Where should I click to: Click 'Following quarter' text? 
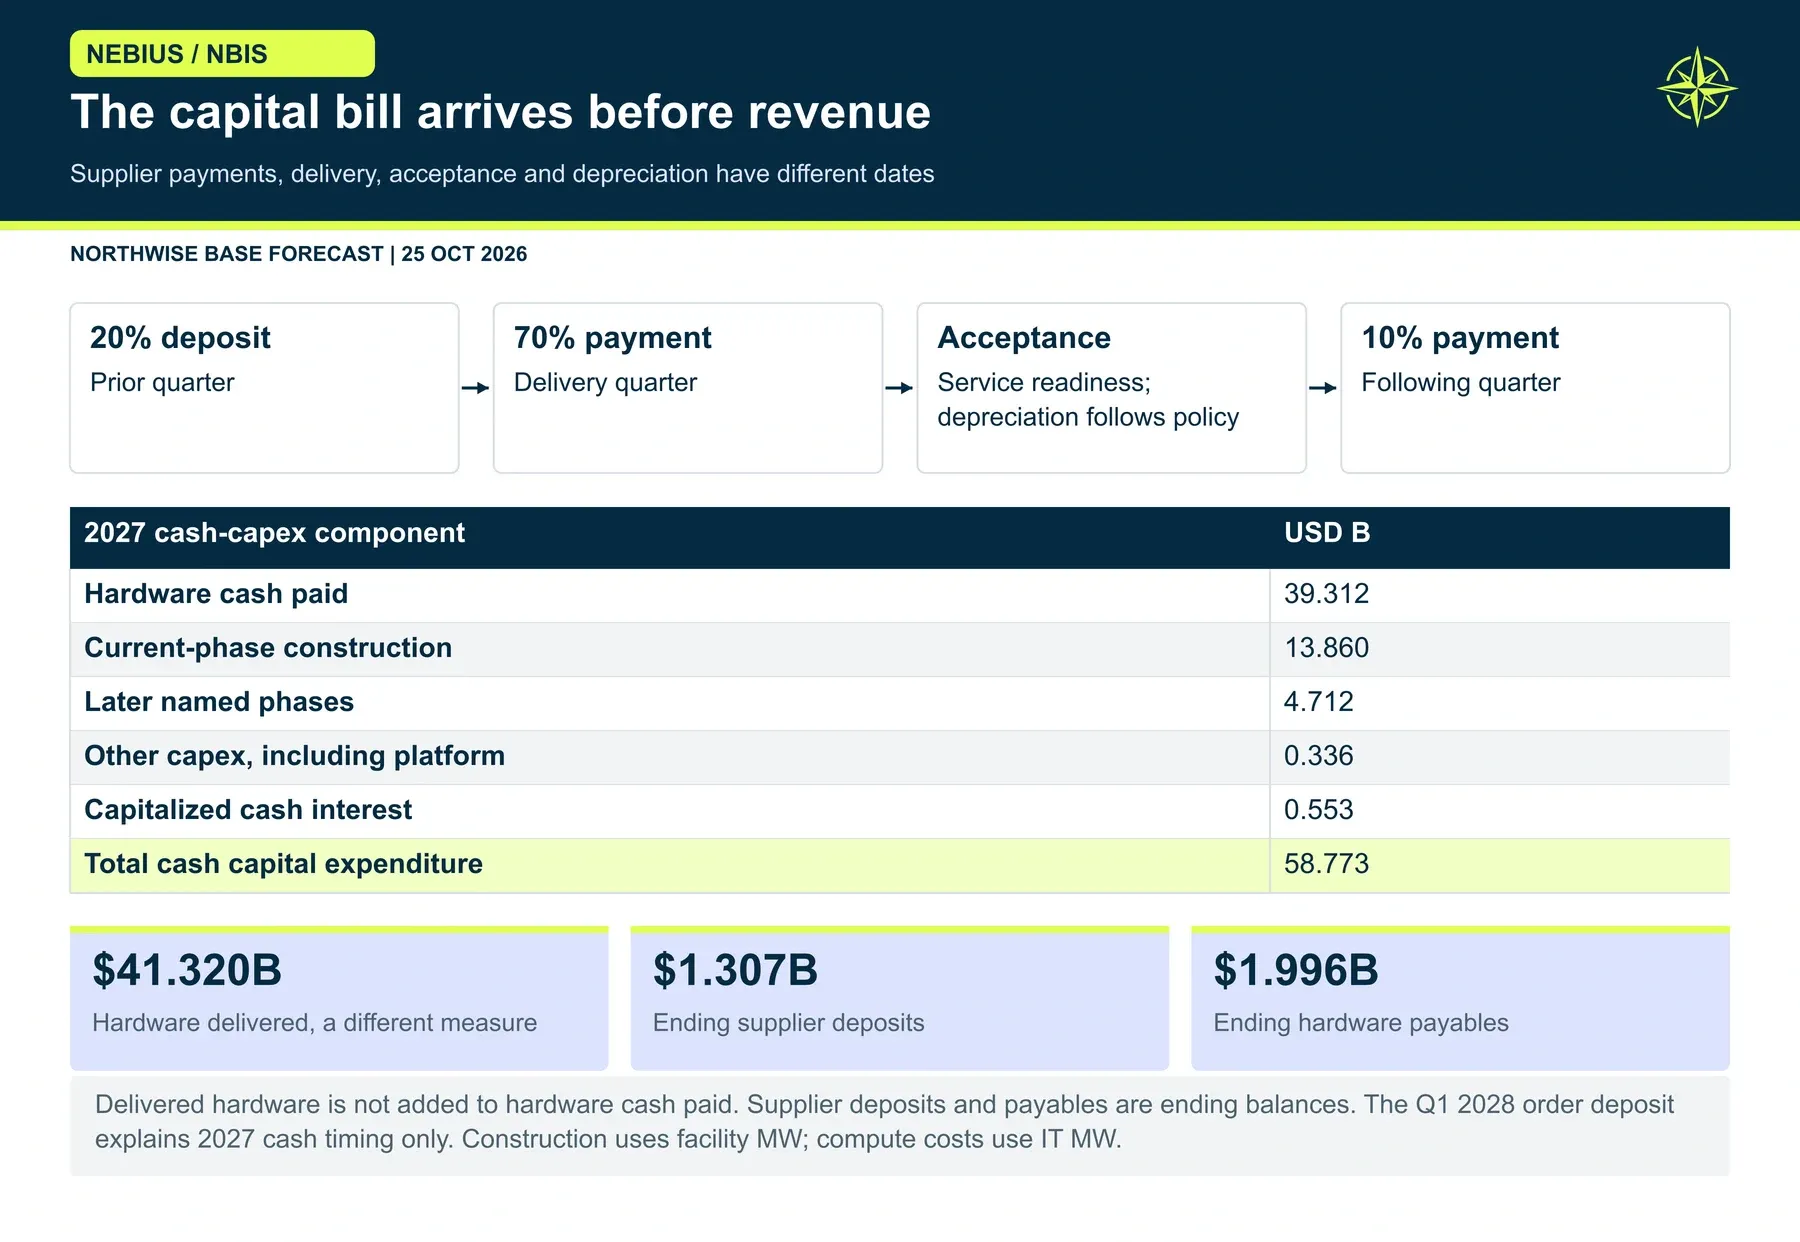pyautogui.click(x=1460, y=383)
